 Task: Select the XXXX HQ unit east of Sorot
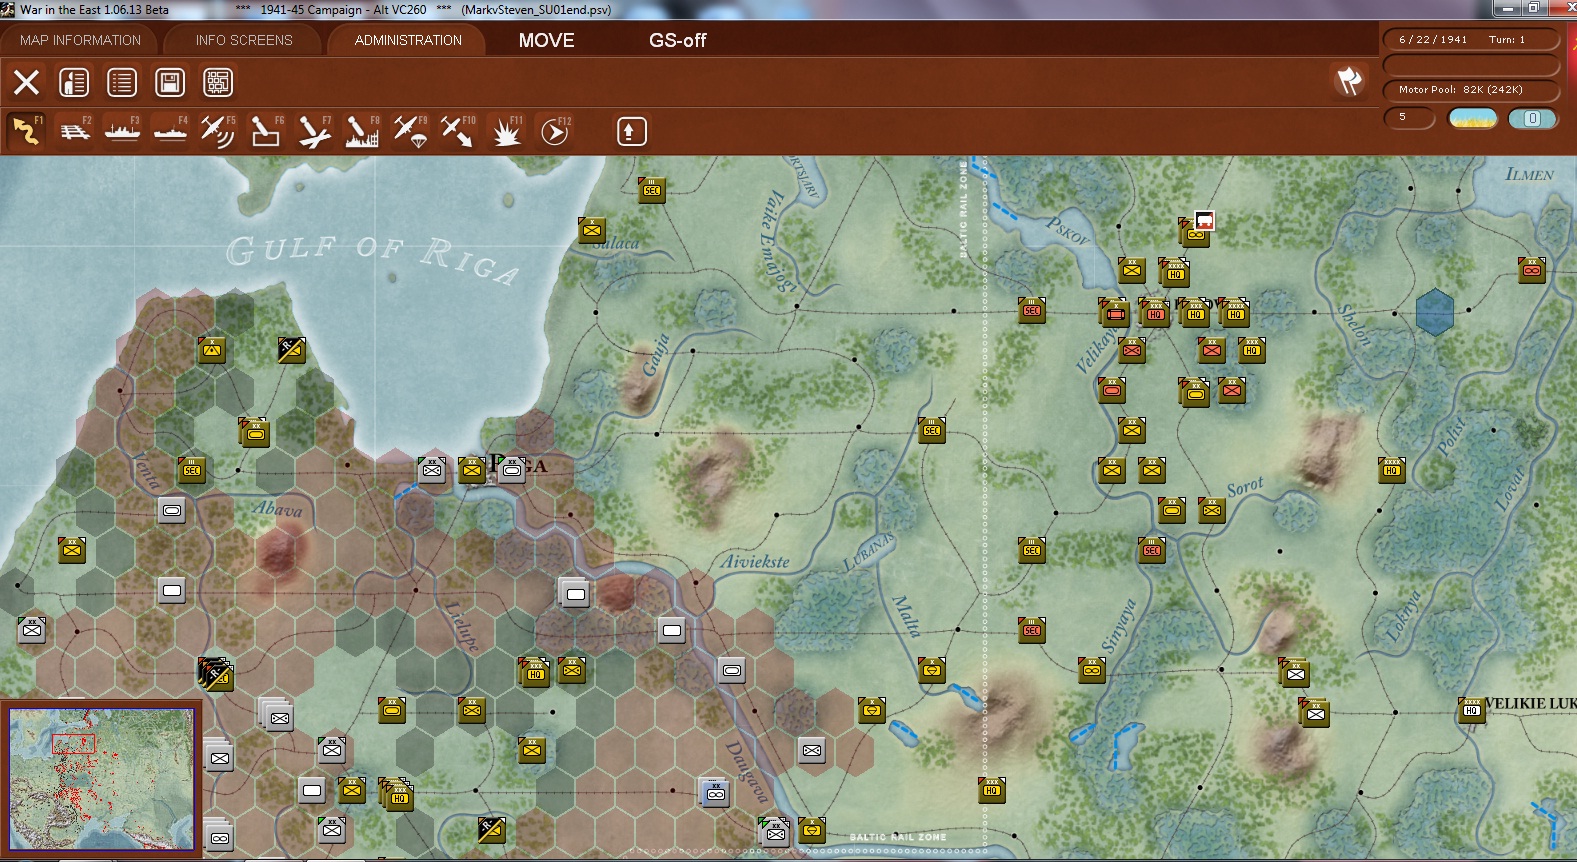click(x=1392, y=469)
